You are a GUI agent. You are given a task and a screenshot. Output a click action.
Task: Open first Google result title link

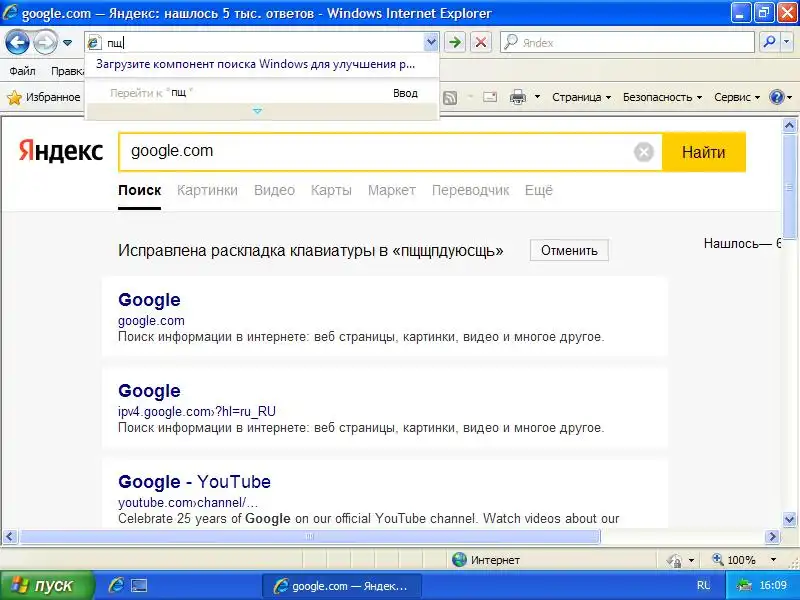point(149,300)
